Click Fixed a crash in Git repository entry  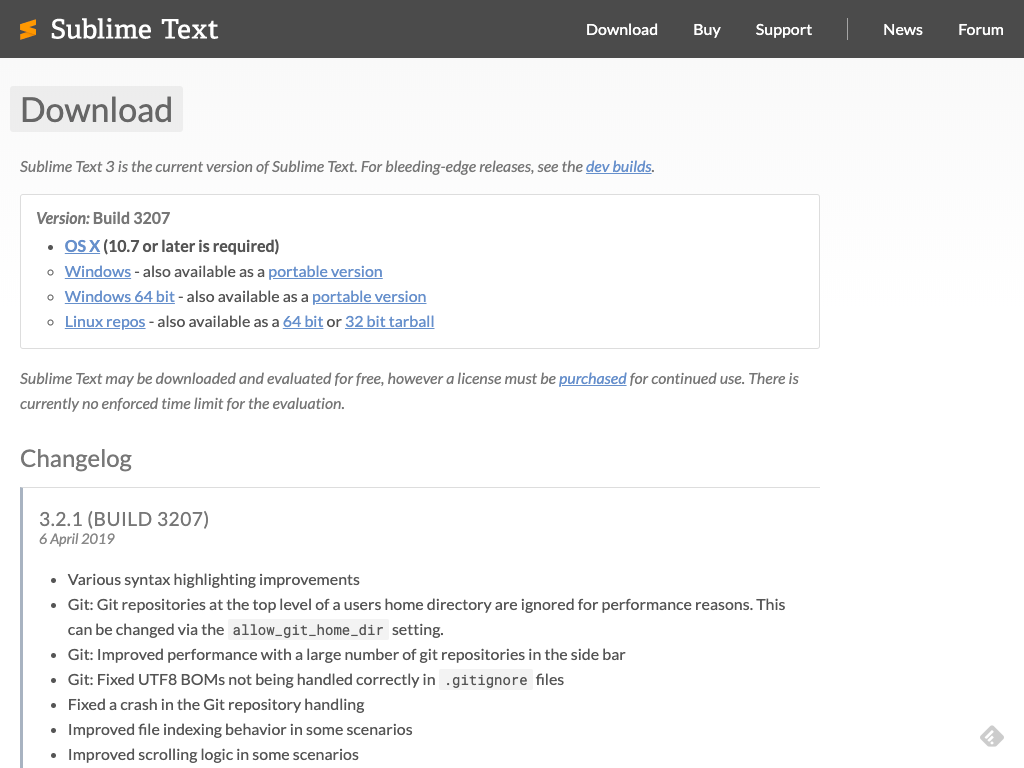216,705
